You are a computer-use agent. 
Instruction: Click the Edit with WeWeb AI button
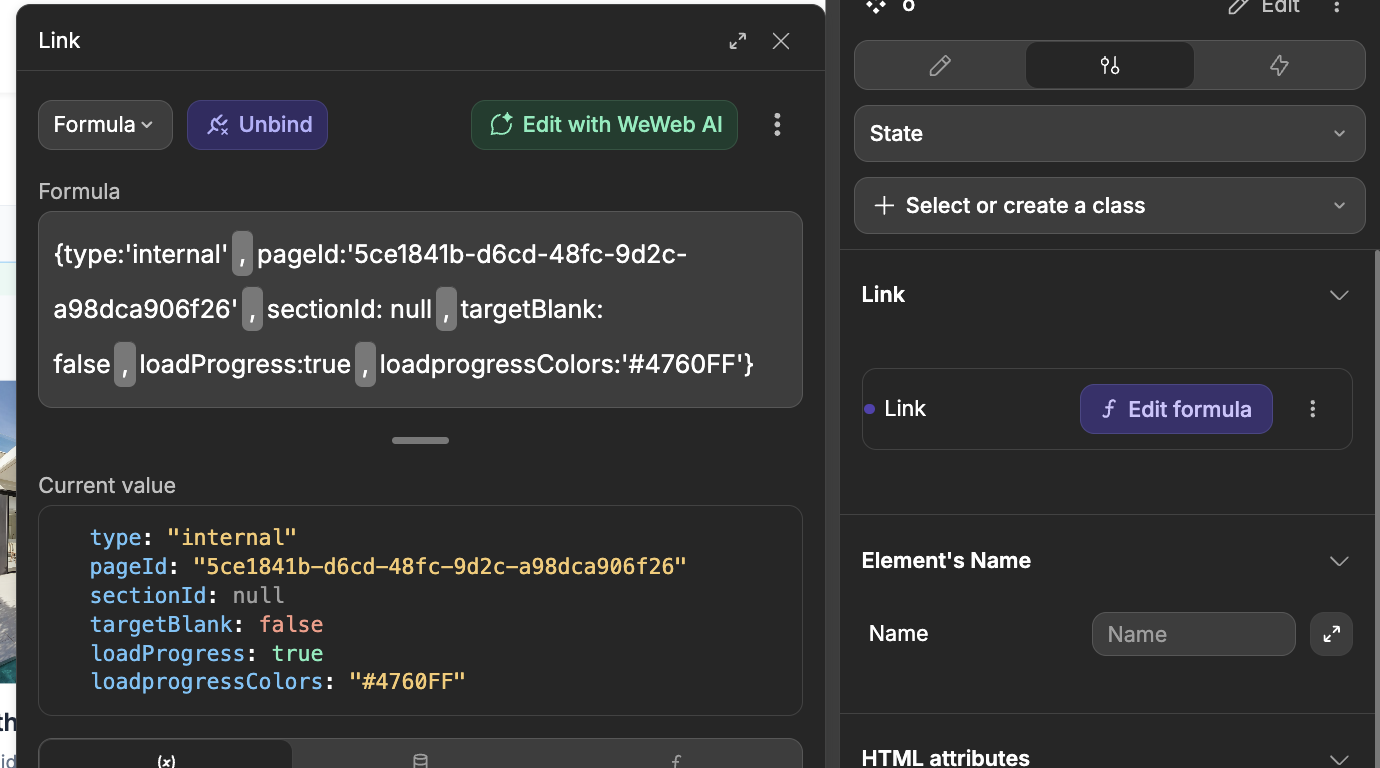click(604, 125)
